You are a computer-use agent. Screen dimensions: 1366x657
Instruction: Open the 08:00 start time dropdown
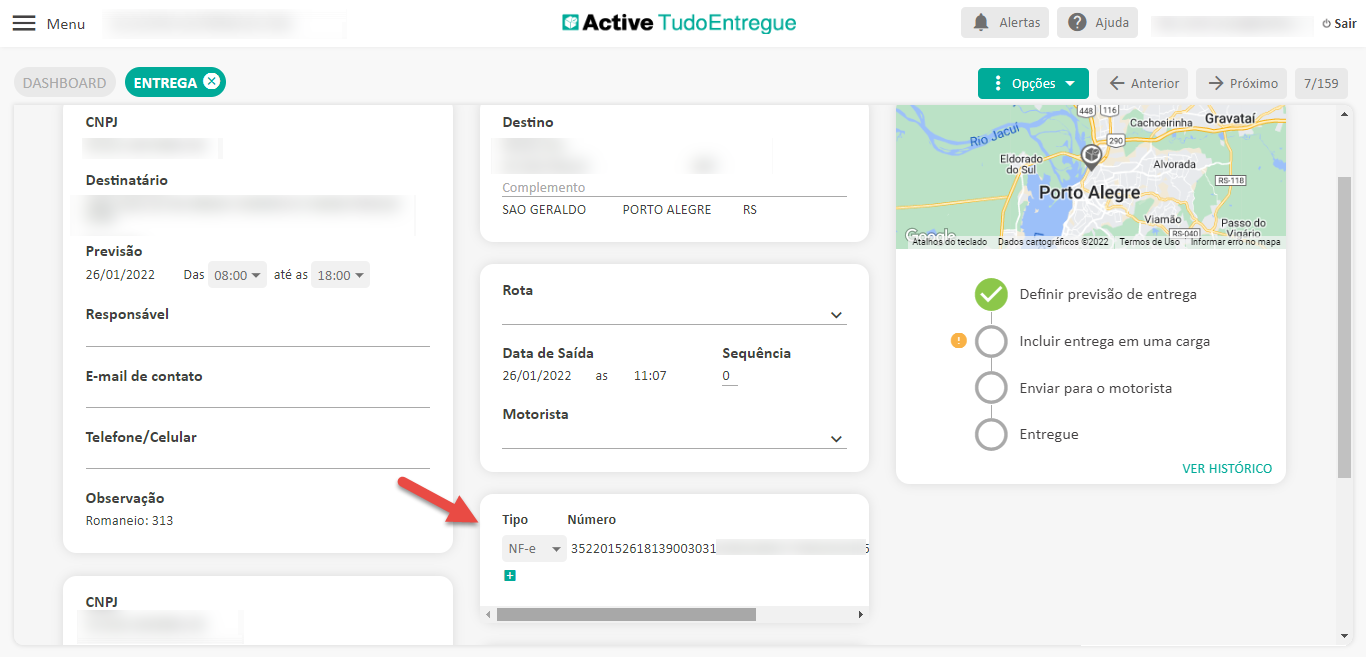click(x=237, y=275)
